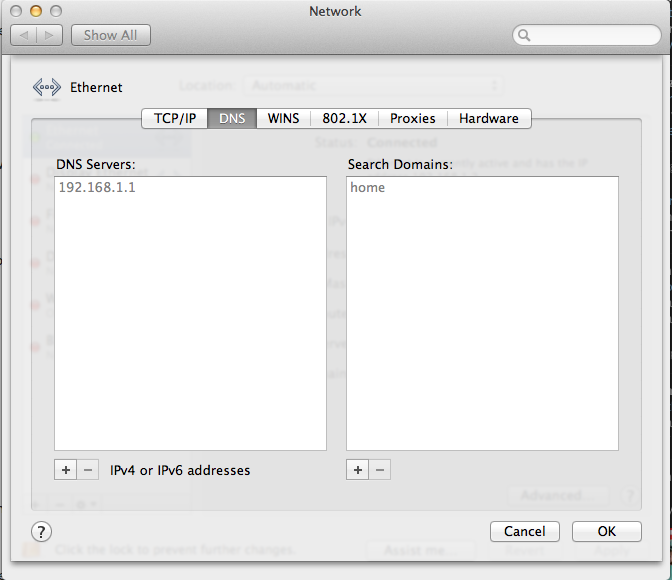Screen dimensions: 672x580
Task: Remove search domain using the minus button
Action: 380,470
